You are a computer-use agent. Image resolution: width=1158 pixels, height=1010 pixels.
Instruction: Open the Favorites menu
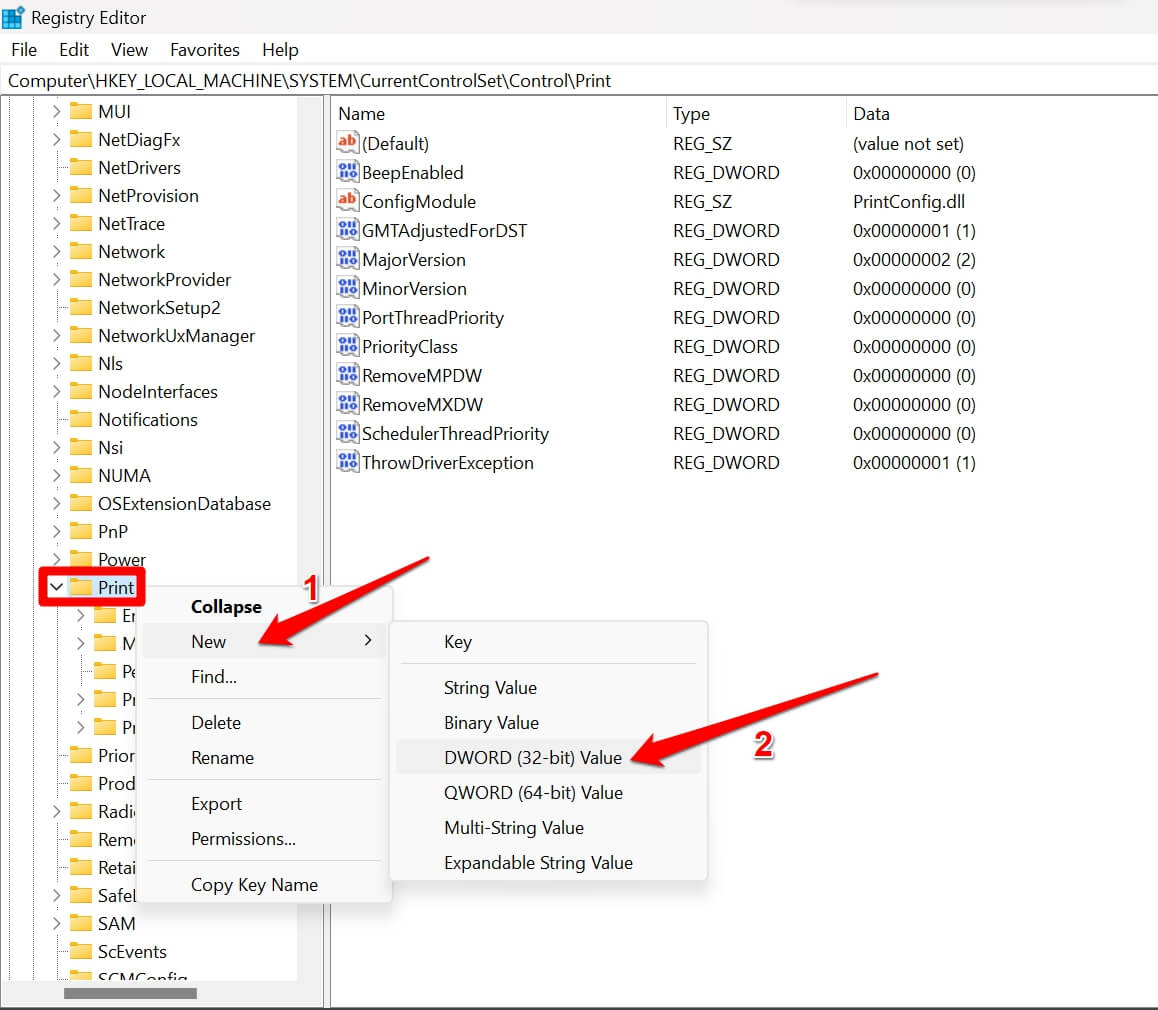(204, 49)
